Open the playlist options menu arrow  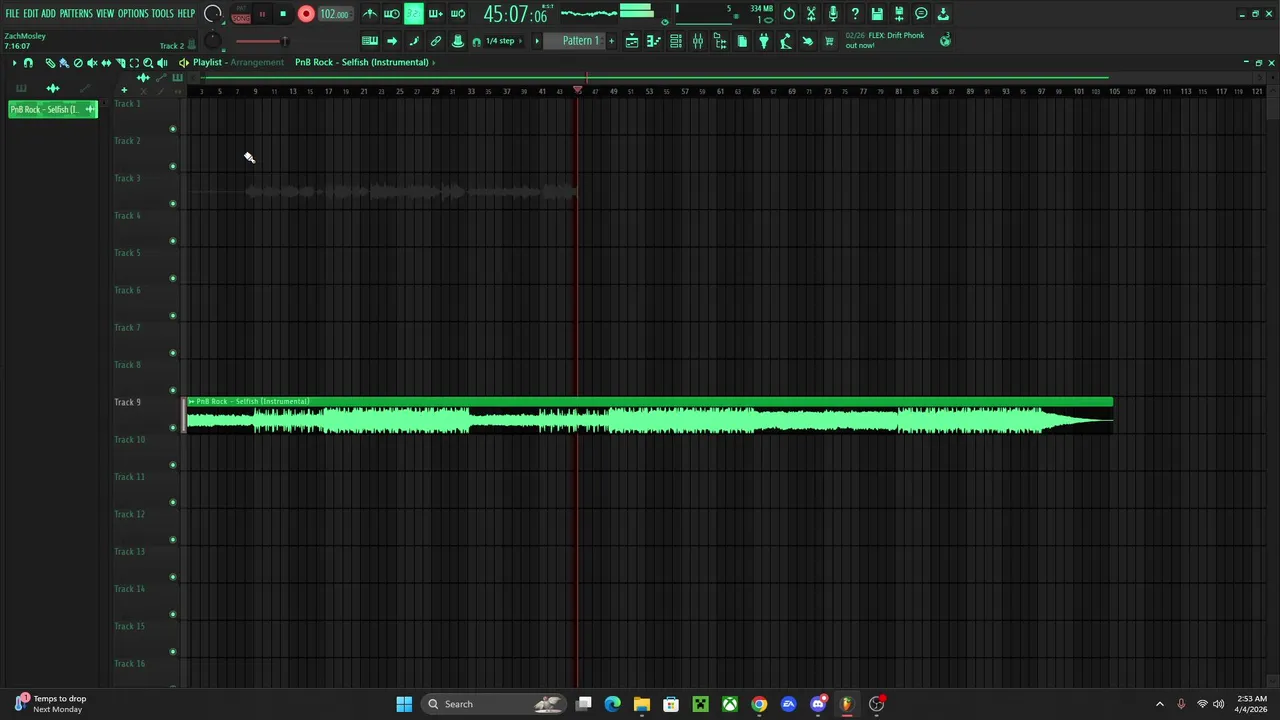click(x=14, y=63)
